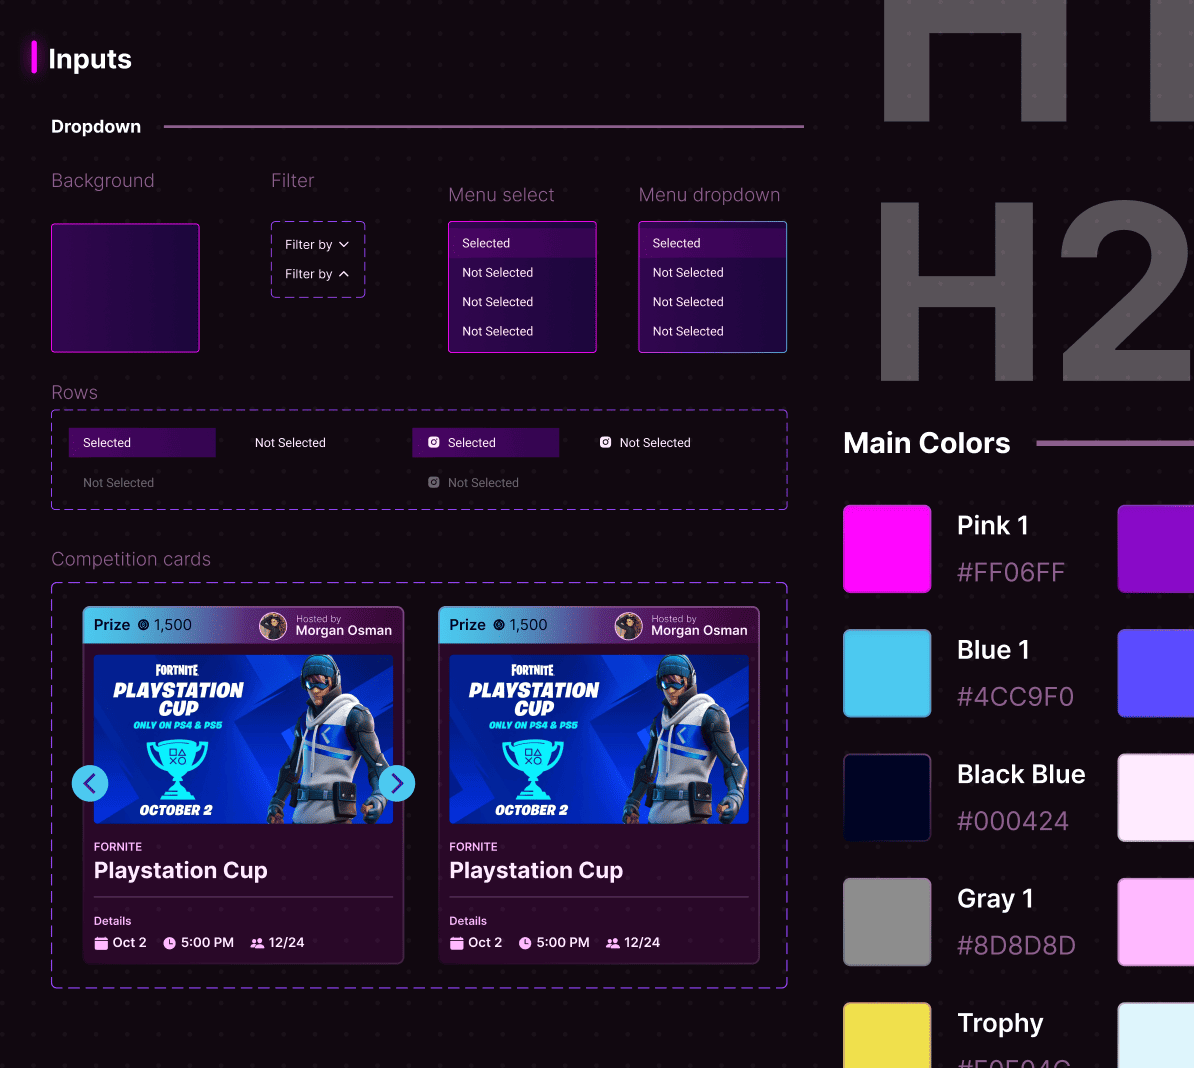Choose middle Not Selected in Menu select list

pos(522,302)
